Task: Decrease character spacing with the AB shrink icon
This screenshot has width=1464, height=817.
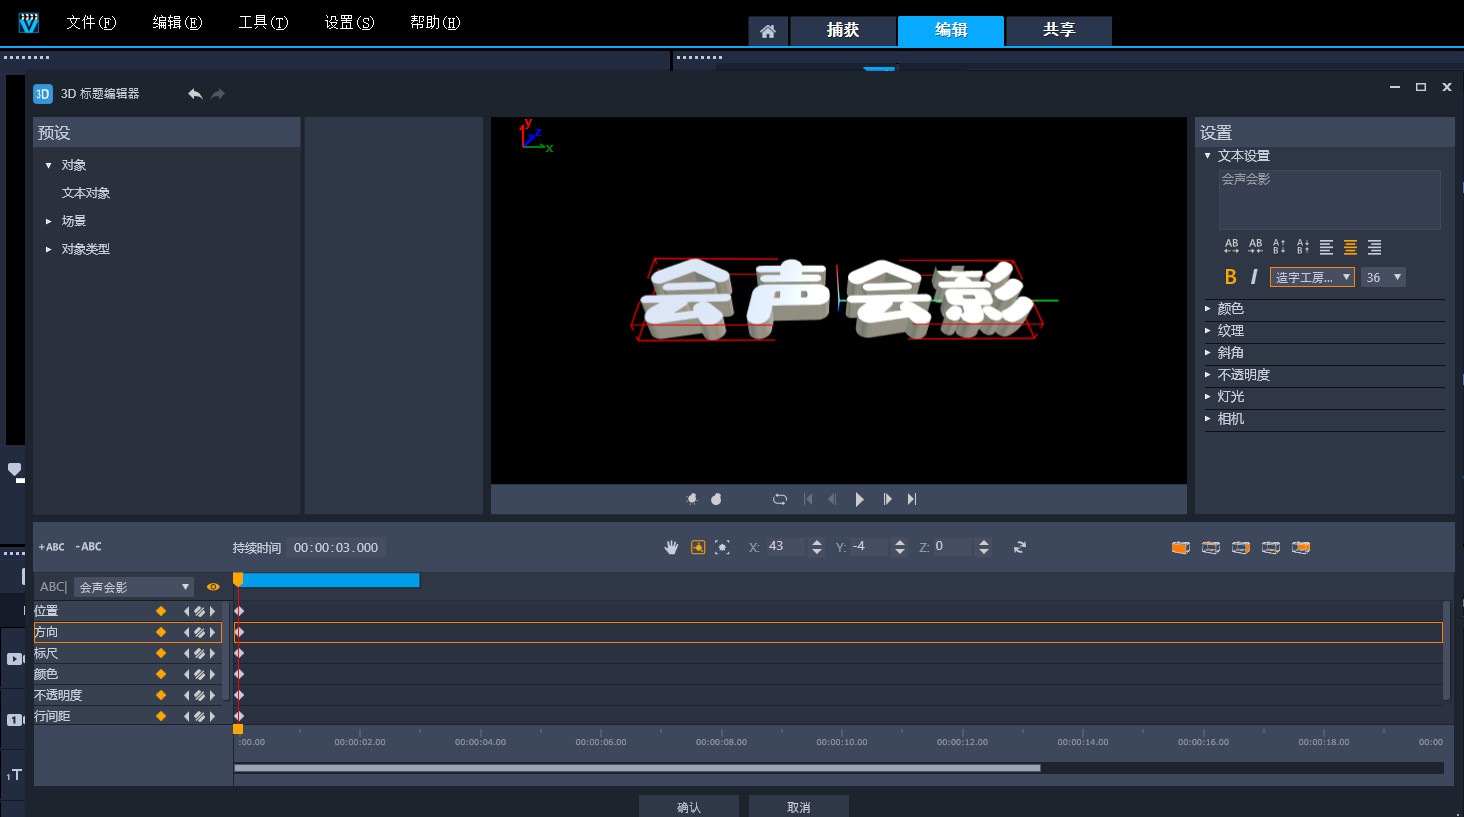Action: click(x=1255, y=246)
